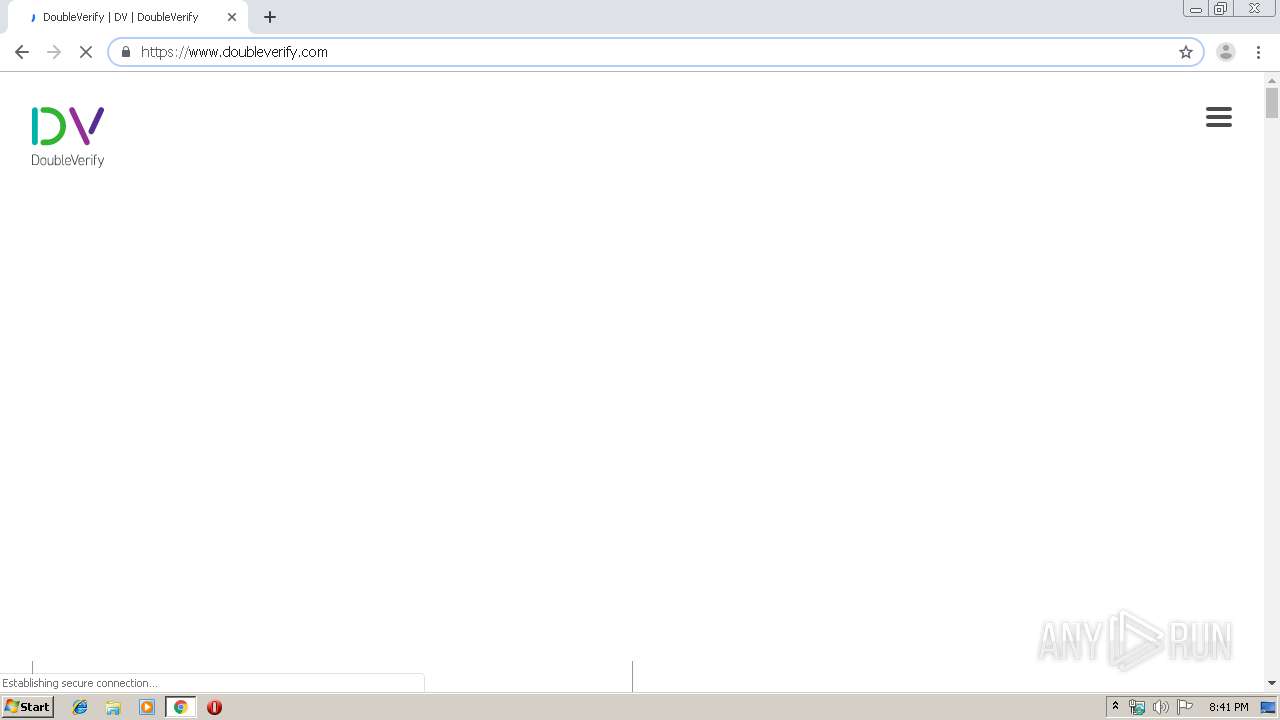Go forward to the next page

54,52
